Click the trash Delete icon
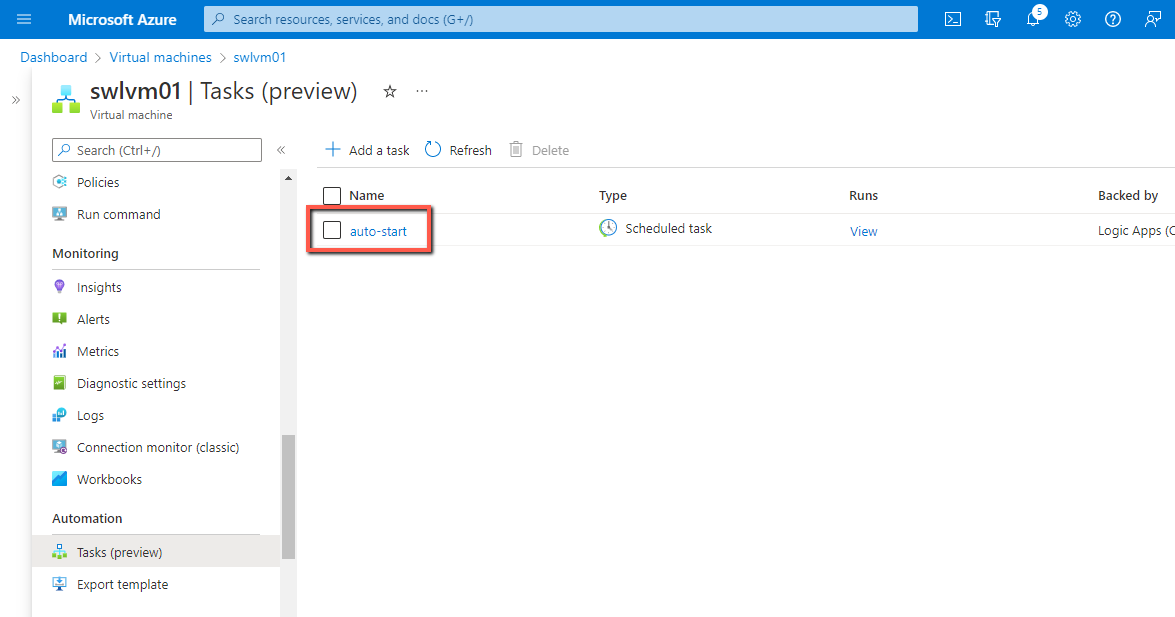The width and height of the screenshot is (1175, 617). [x=516, y=149]
